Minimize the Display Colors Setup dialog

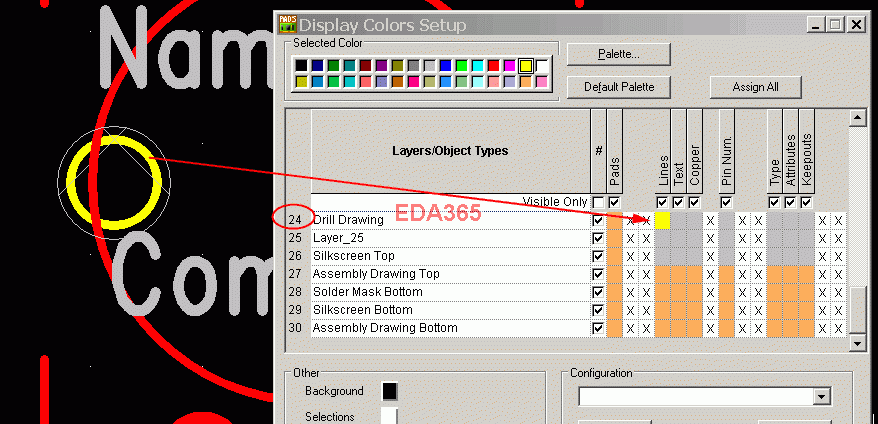(816, 25)
